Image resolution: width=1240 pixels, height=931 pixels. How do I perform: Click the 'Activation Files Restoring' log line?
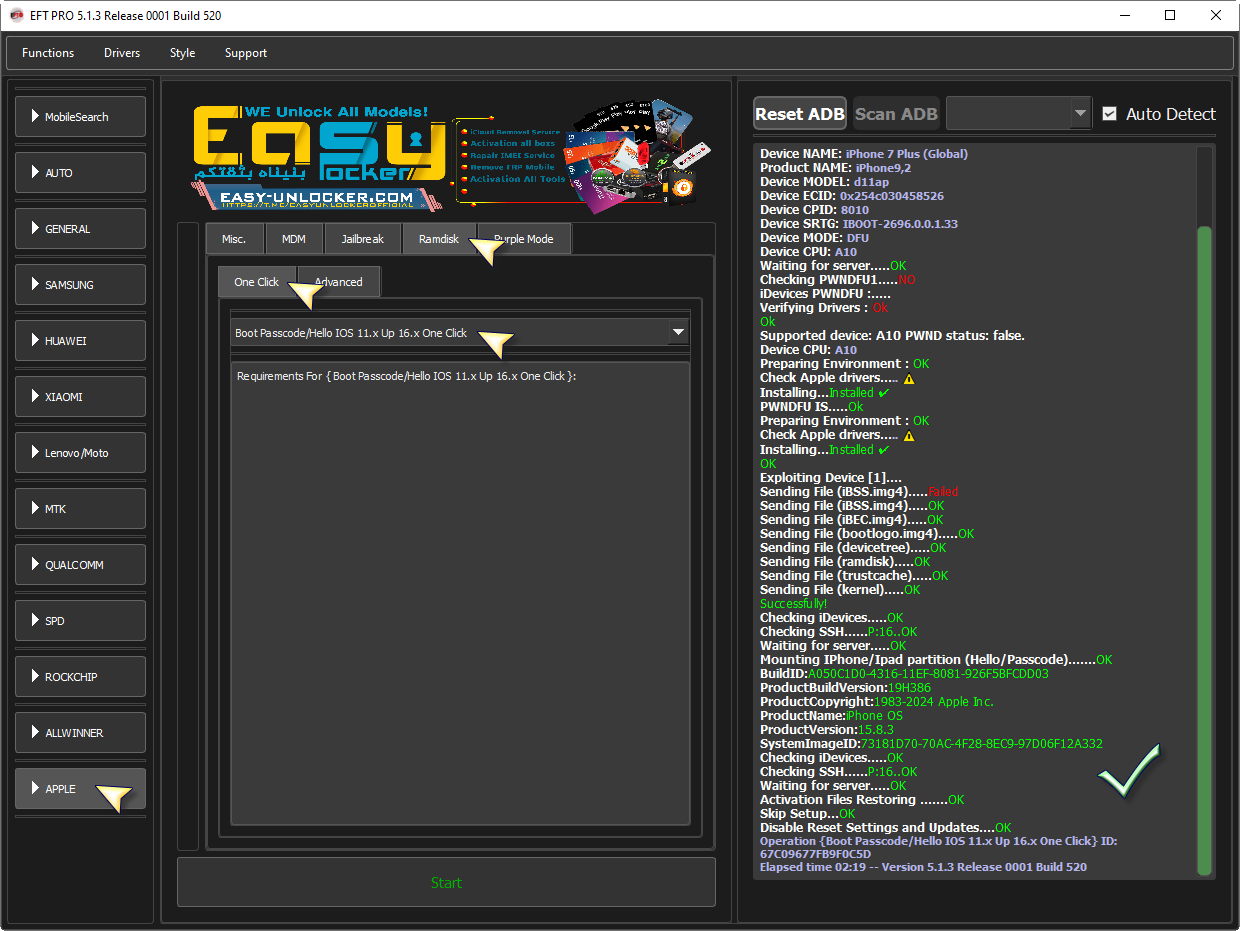click(862, 800)
